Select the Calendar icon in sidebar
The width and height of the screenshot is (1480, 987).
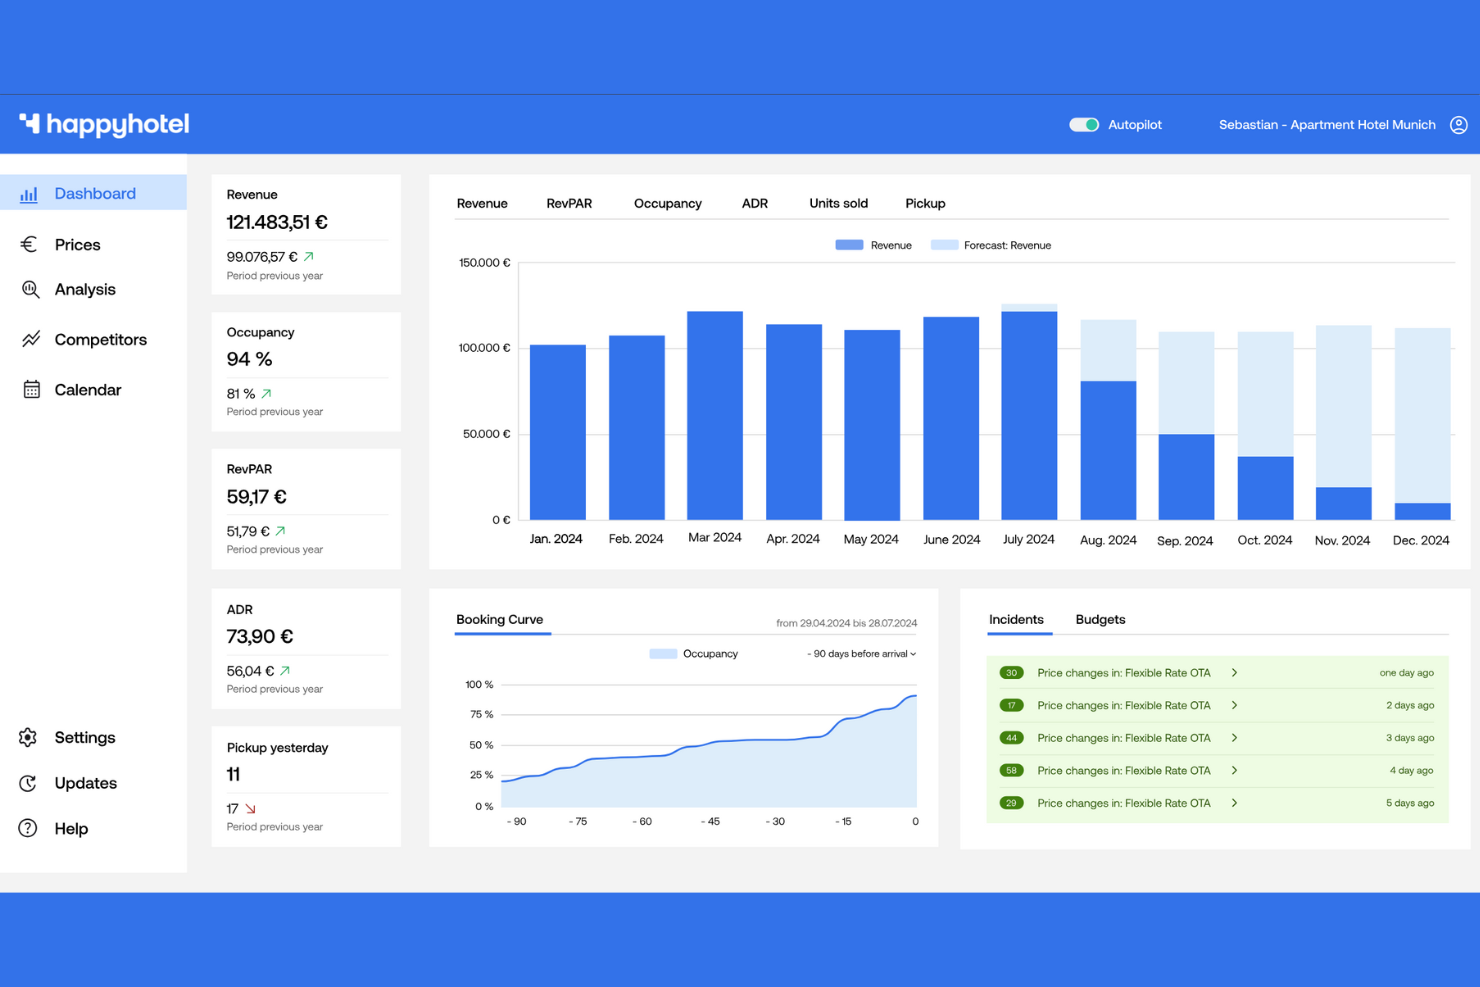click(x=29, y=389)
